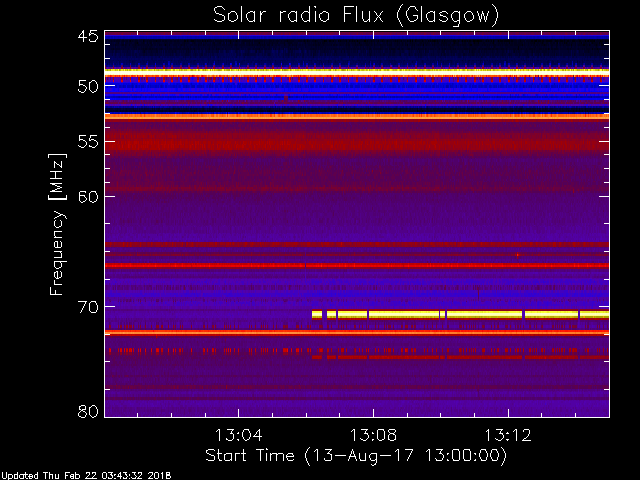Click the bright yellow emission band near 71 MHz
This screenshot has width=640, height=480.
click(460, 315)
